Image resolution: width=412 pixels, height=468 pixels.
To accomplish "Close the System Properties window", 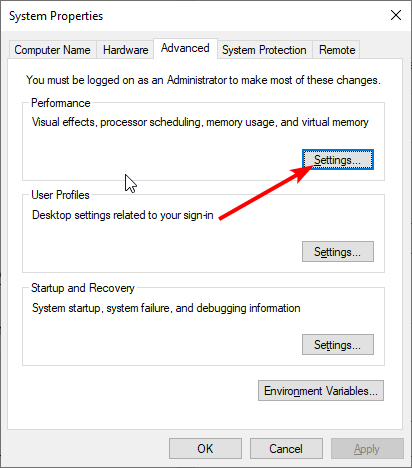I will tap(396, 15).
